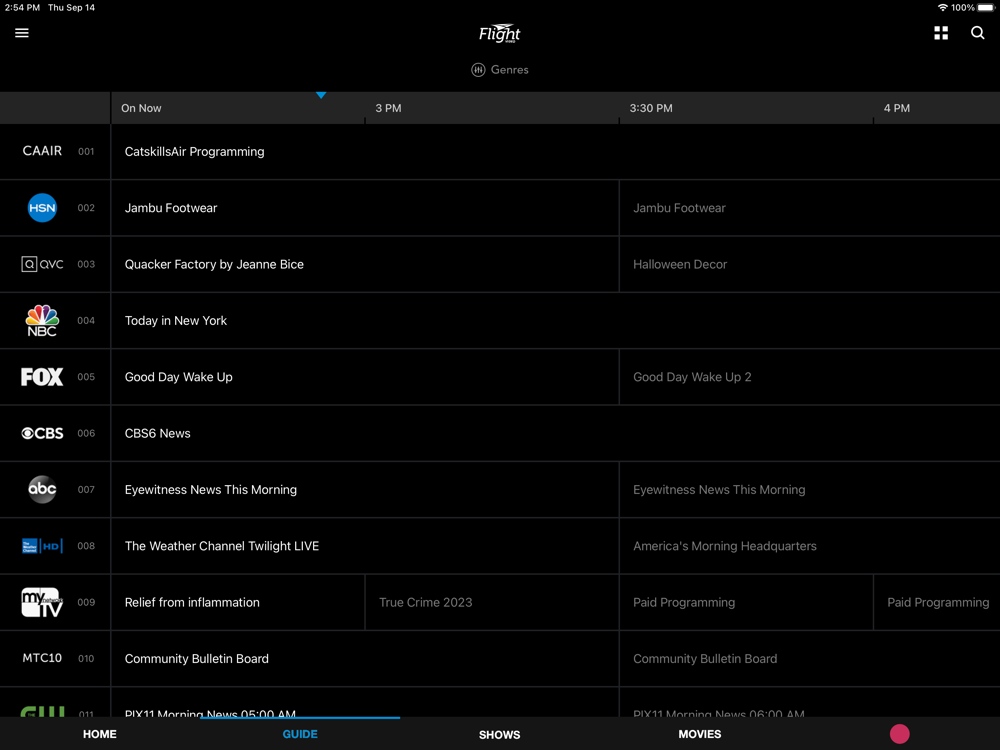Select the 3:30 PM time header
The height and width of the screenshot is (750, 1000).
(x=651, y=108)
